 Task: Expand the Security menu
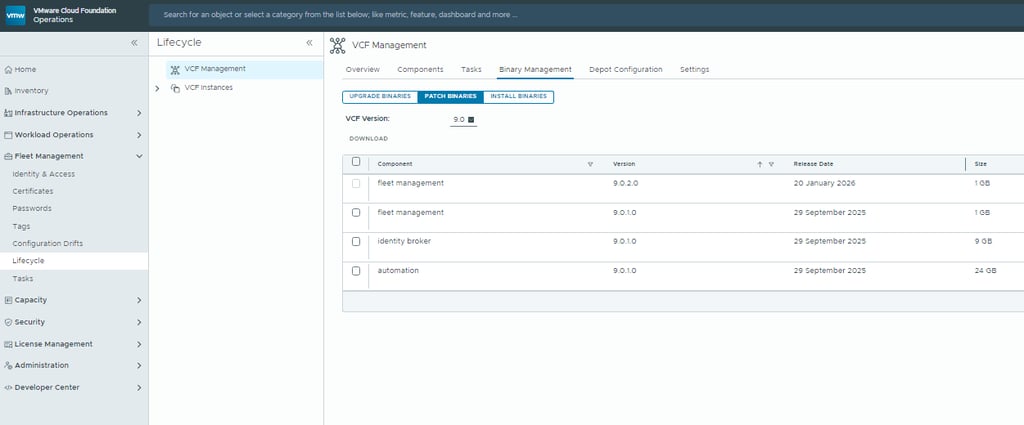[139, 323]
